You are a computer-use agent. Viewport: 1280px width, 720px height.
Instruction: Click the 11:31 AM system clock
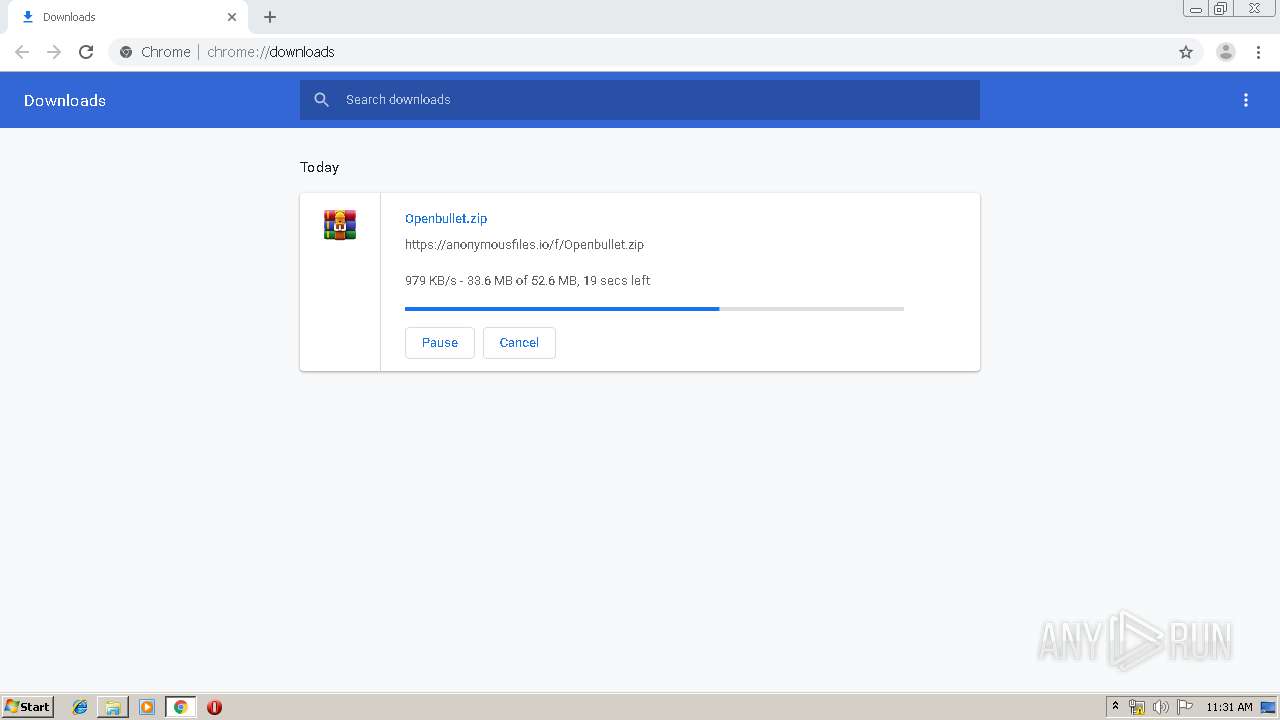(x=1229, y=707)
